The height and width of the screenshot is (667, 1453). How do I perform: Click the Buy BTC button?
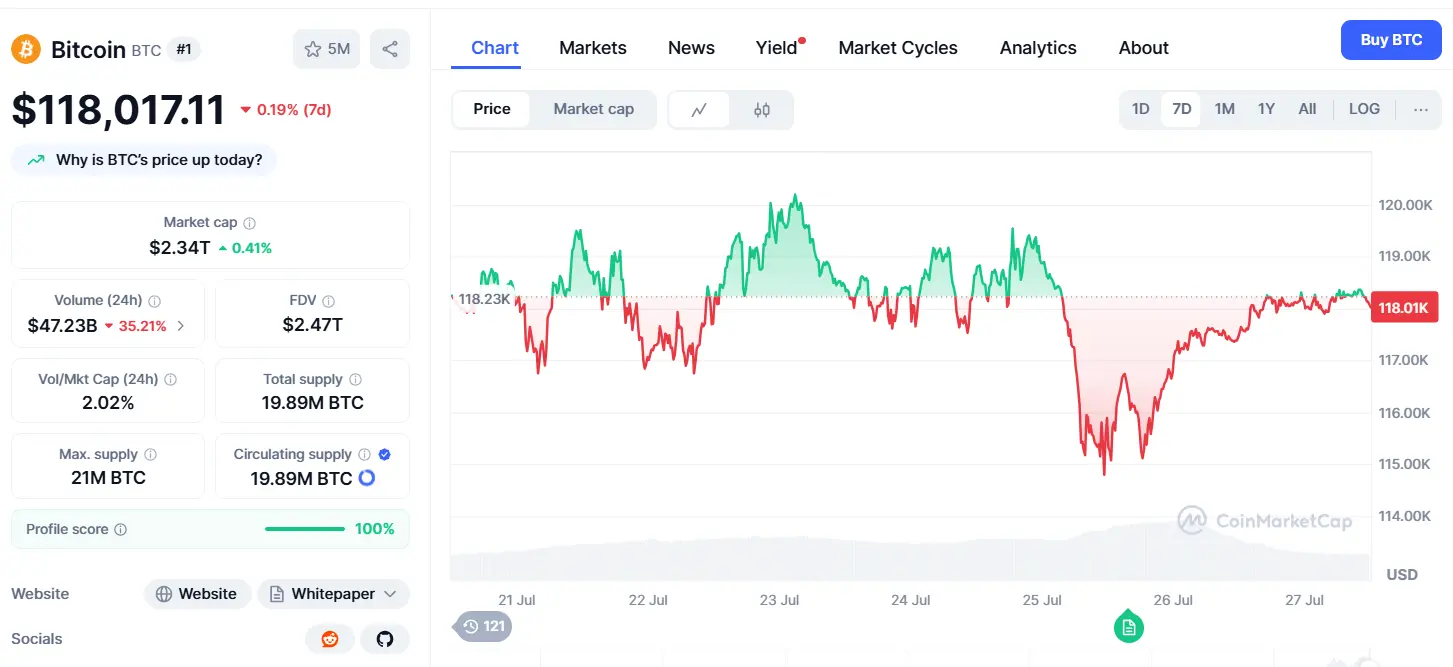point(1391,40)
